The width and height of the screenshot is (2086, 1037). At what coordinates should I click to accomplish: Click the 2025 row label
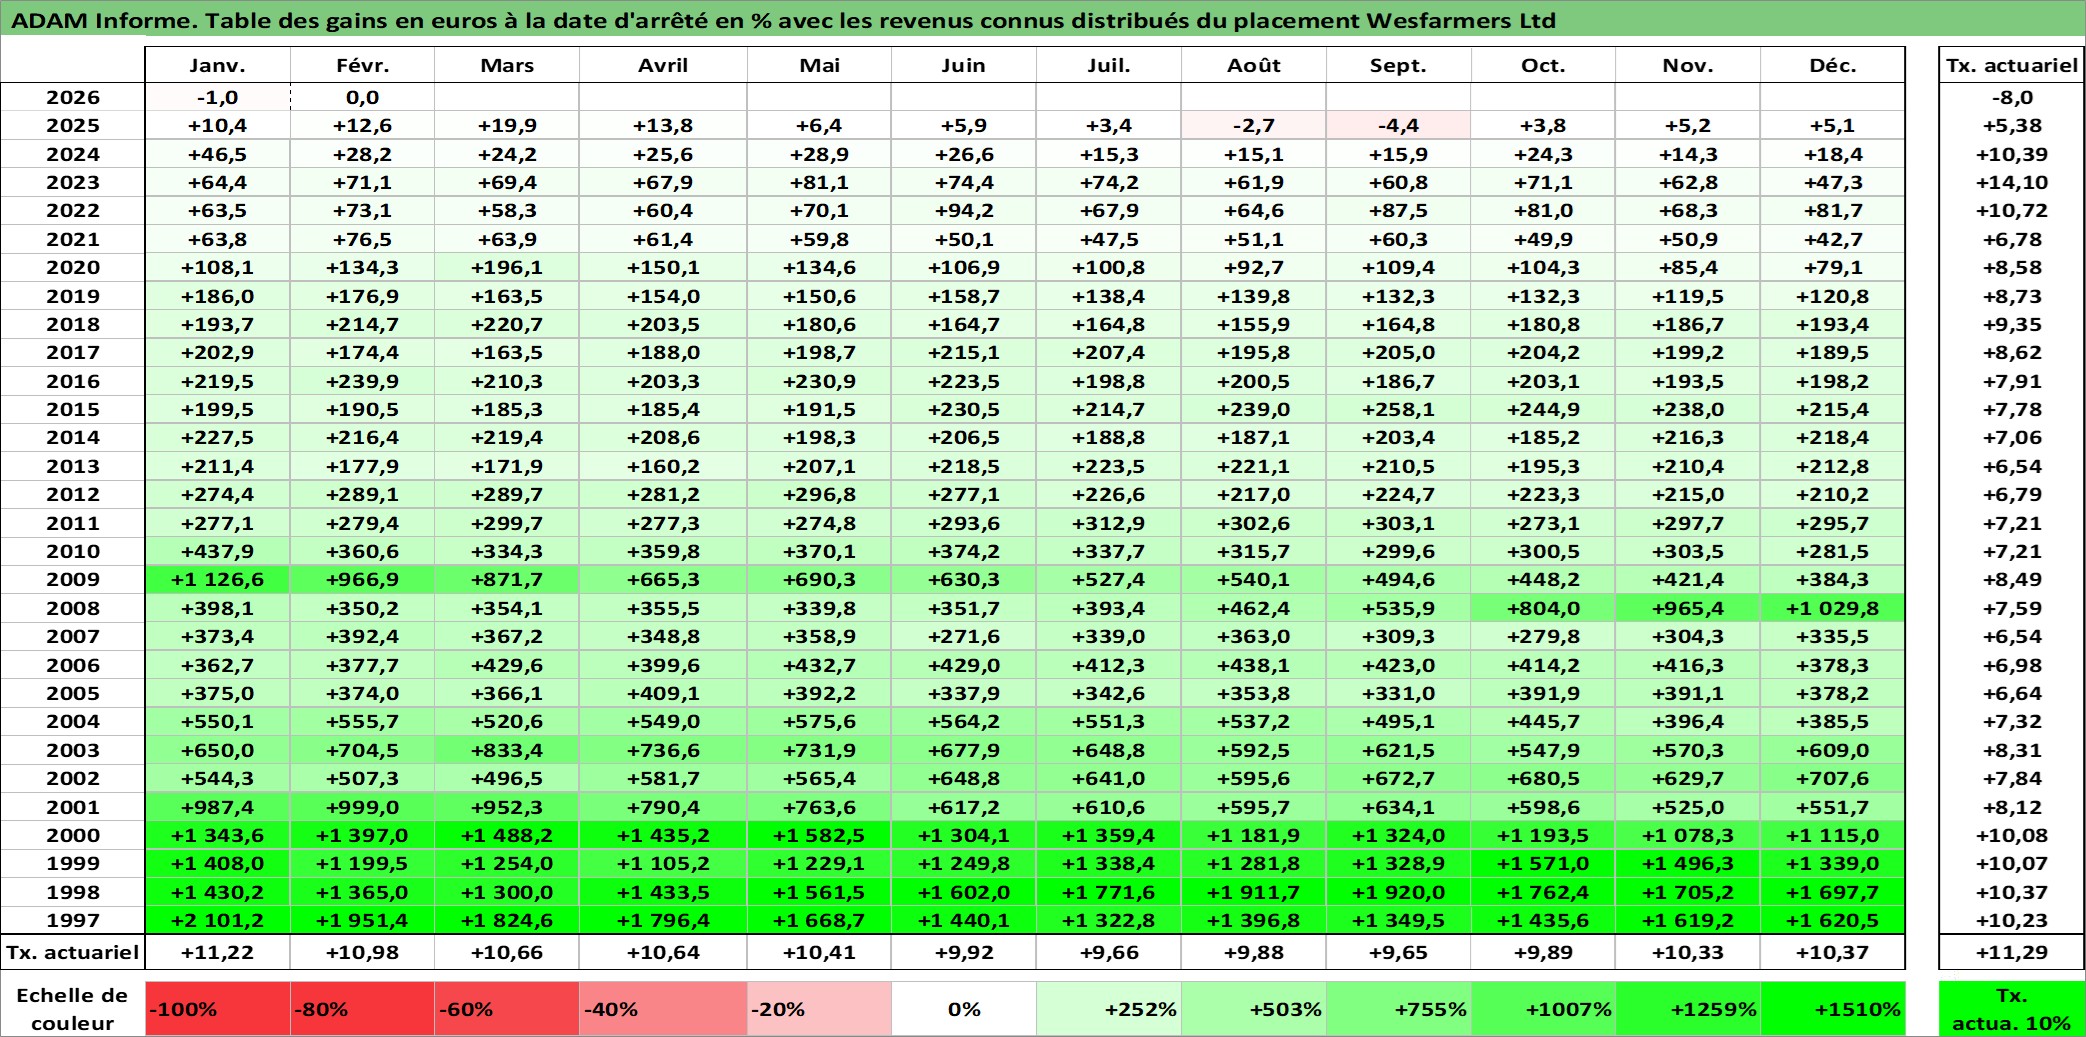[x=73, y=125]
